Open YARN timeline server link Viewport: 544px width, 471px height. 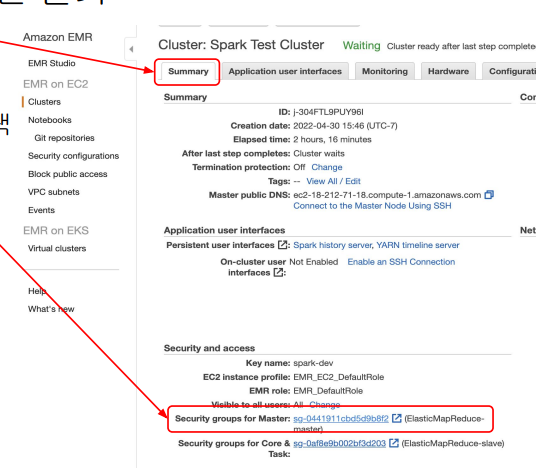tap(418, 245)
